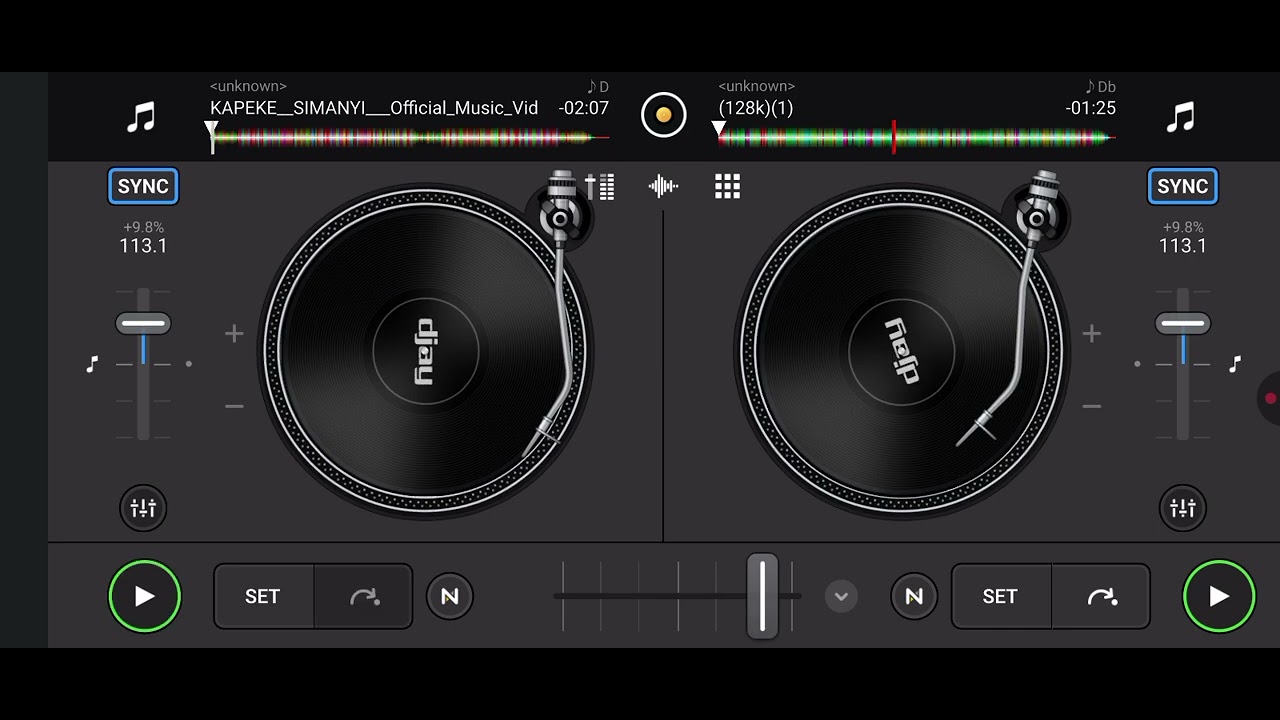Open the right deck EQ mixer controls

1182,508
